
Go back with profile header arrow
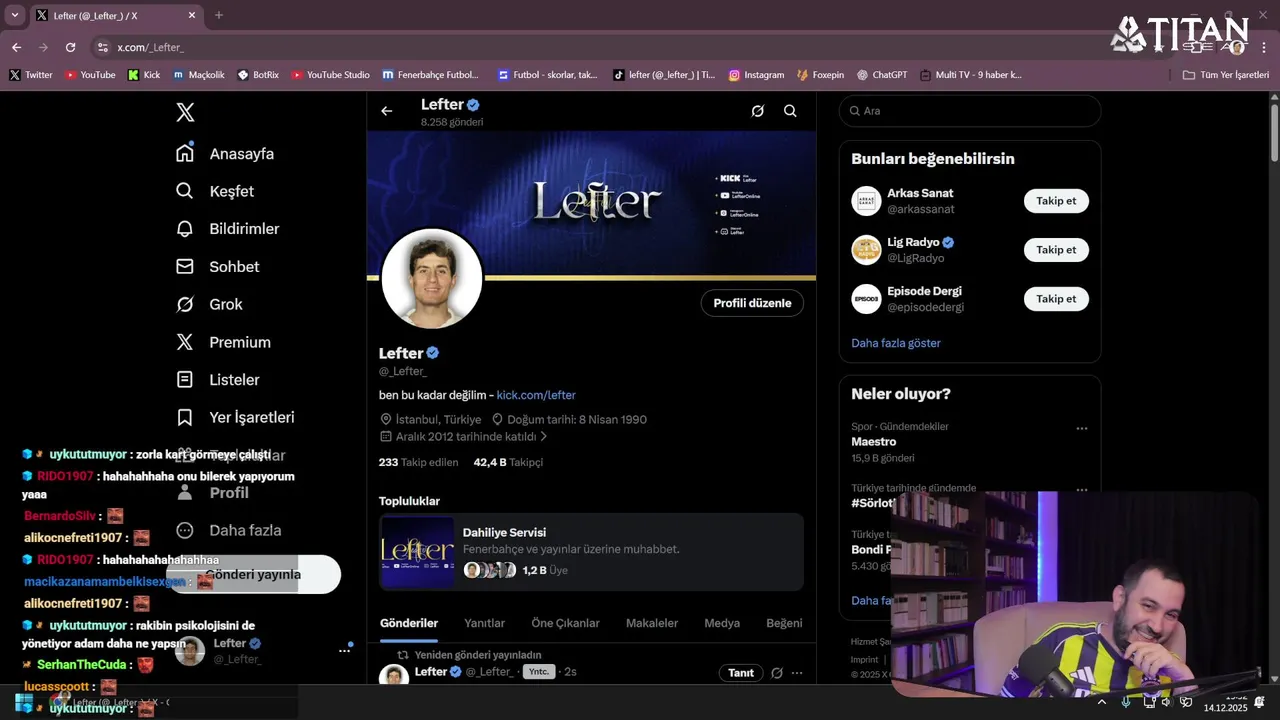pos(387,111)
